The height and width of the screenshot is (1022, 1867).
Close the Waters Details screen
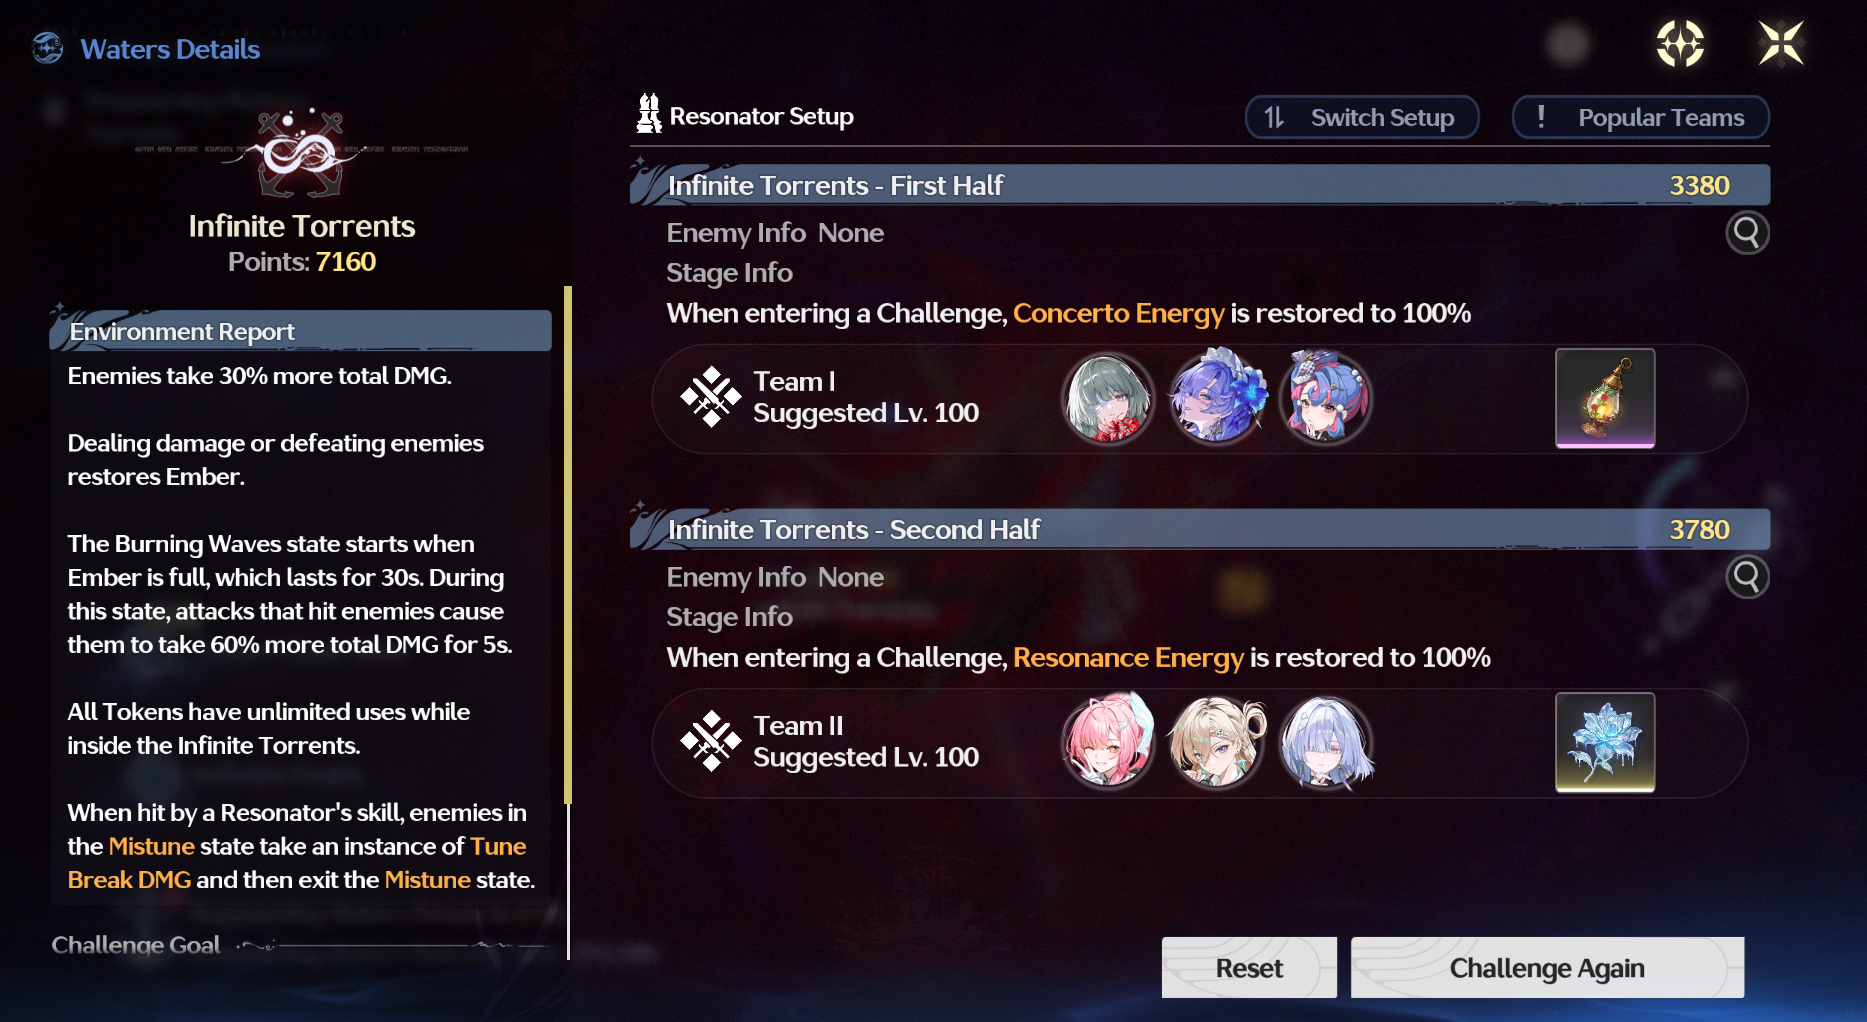tap(1781, 44)
